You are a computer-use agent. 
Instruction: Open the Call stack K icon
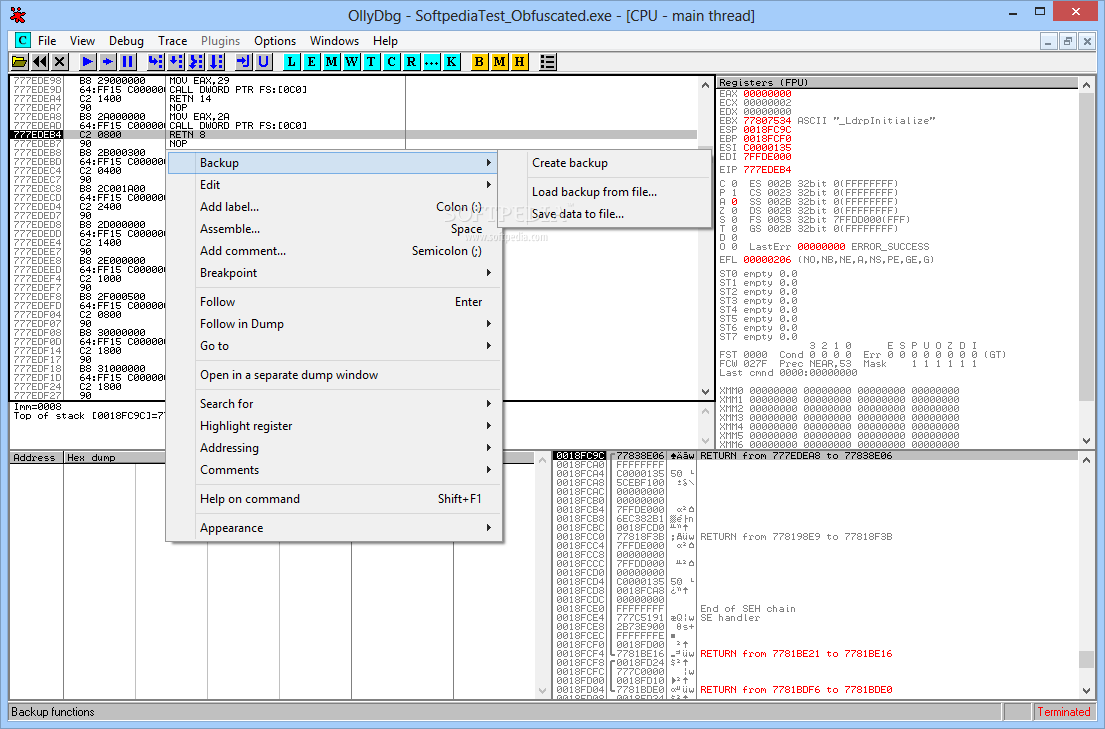click(x=452, y=62)
